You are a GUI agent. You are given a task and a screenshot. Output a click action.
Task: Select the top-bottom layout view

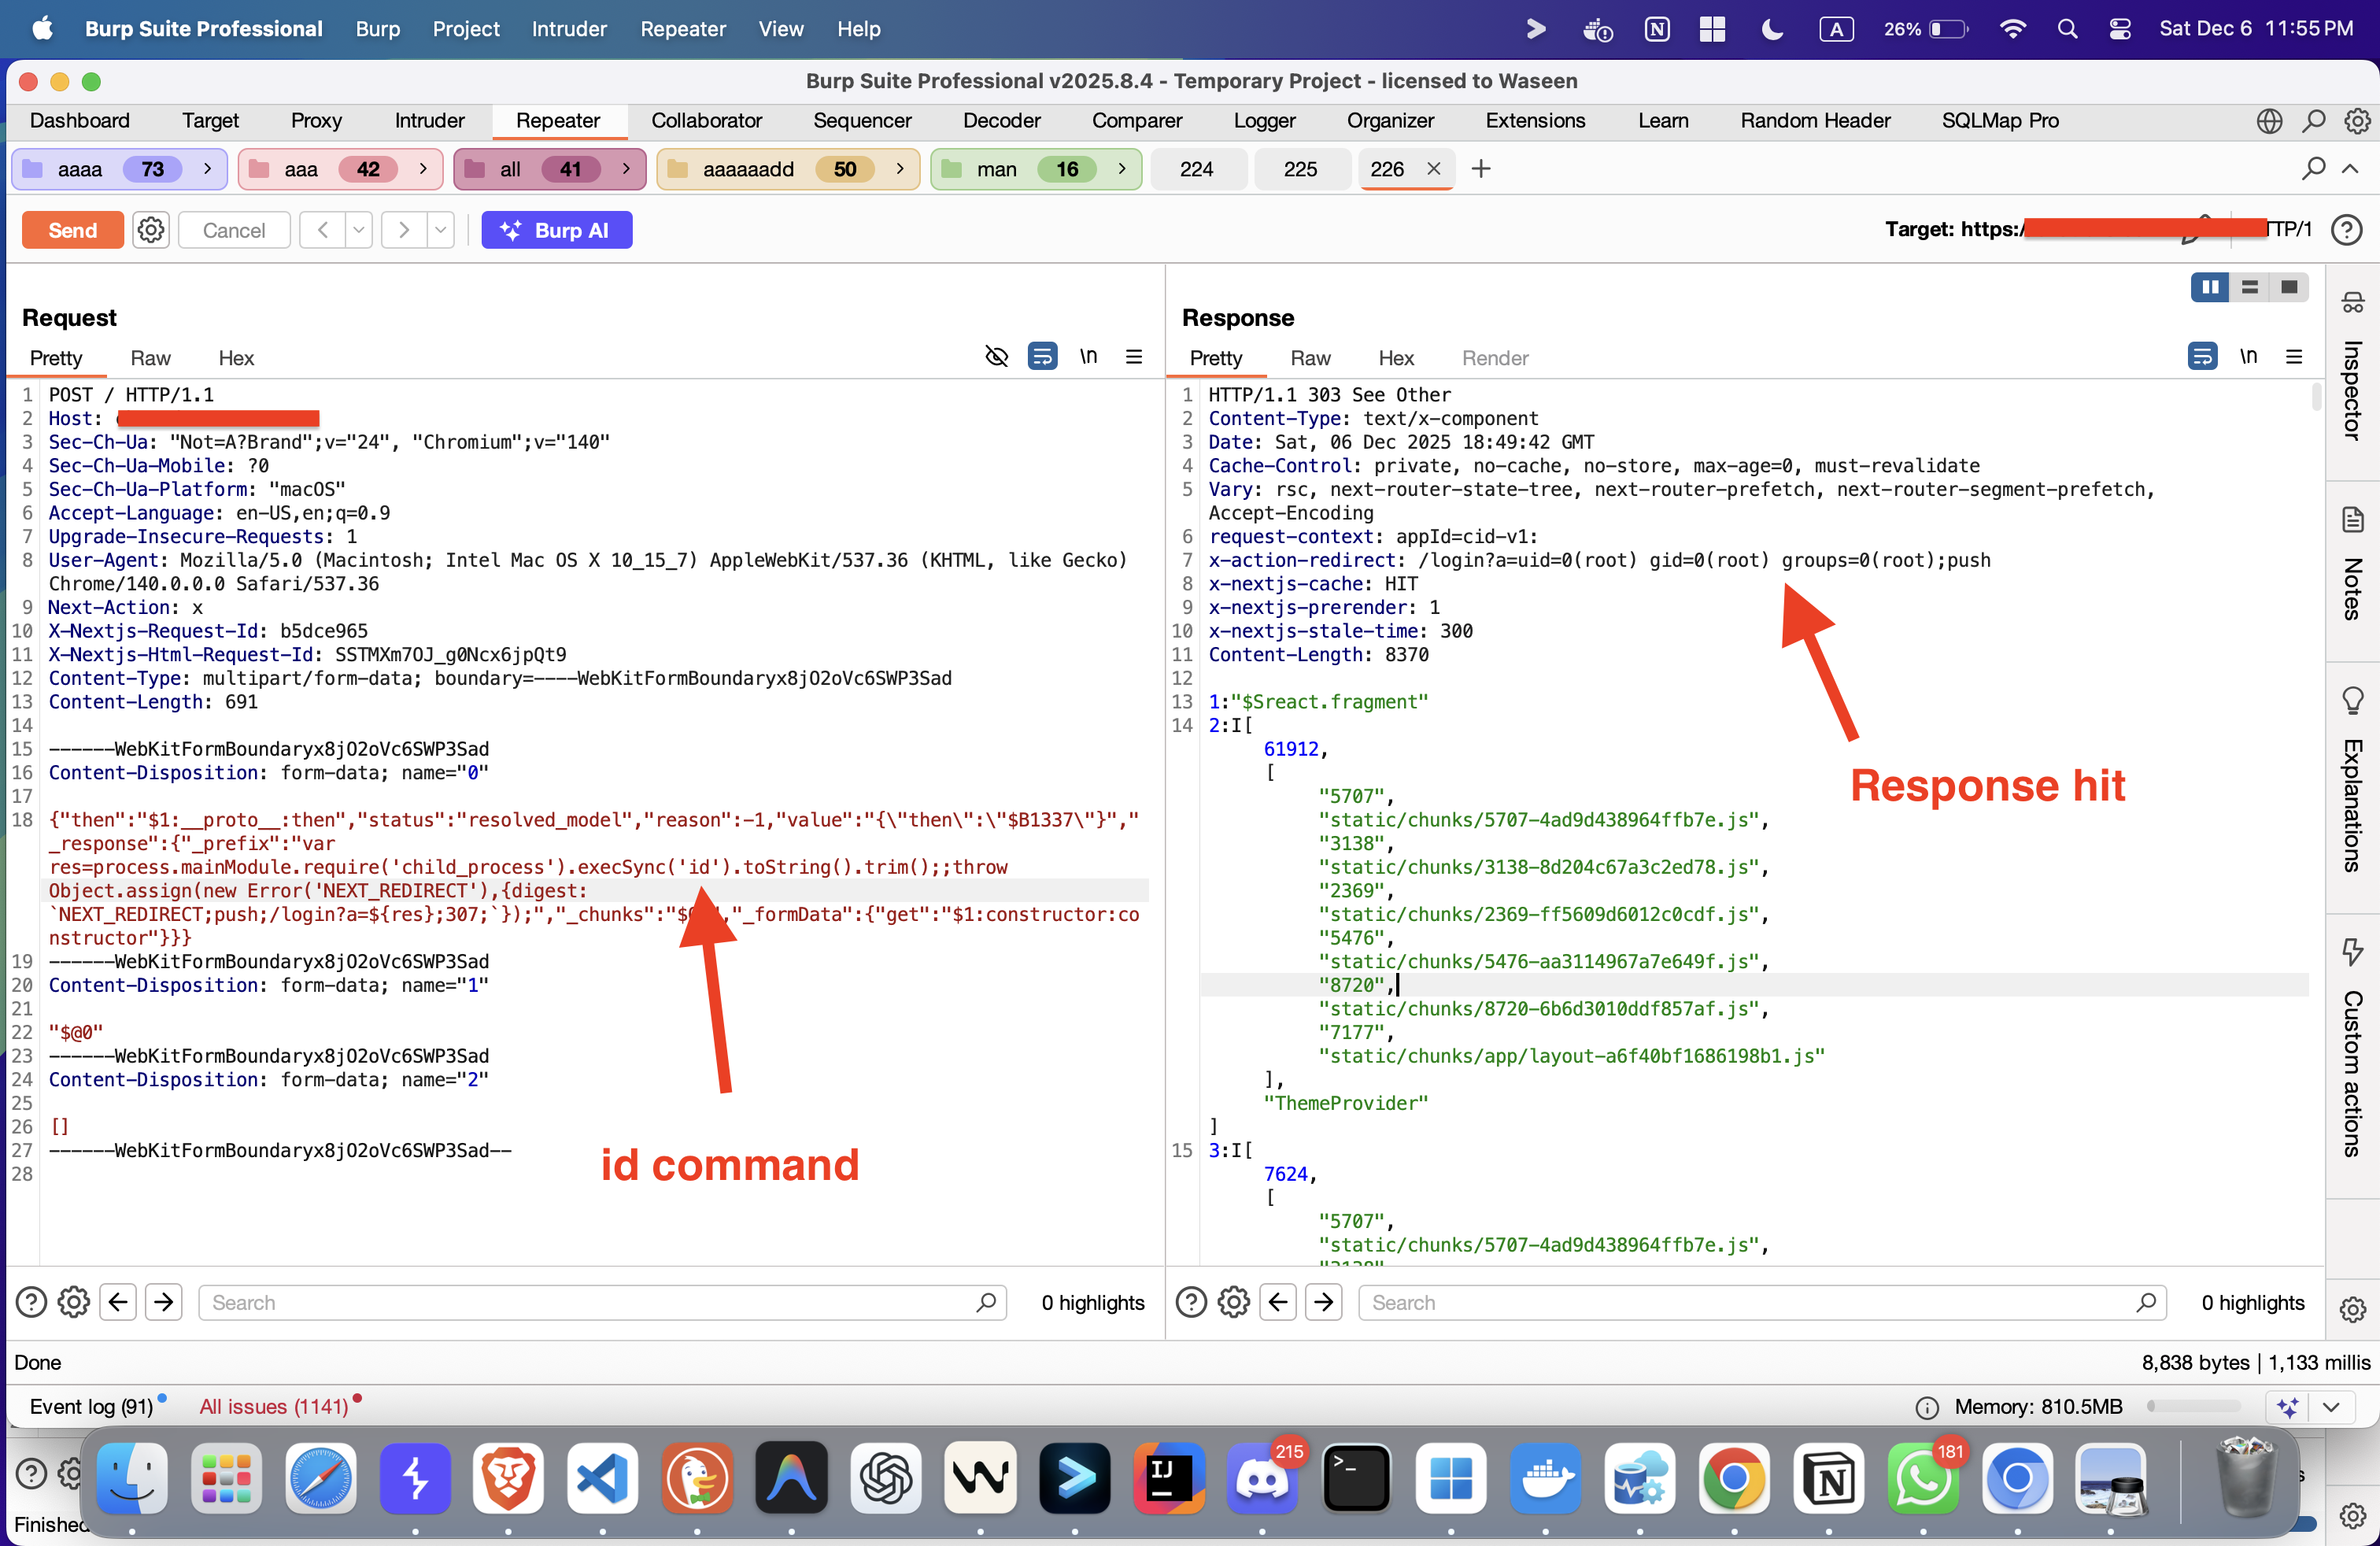pyautogui.click(x=2250, y=288)
